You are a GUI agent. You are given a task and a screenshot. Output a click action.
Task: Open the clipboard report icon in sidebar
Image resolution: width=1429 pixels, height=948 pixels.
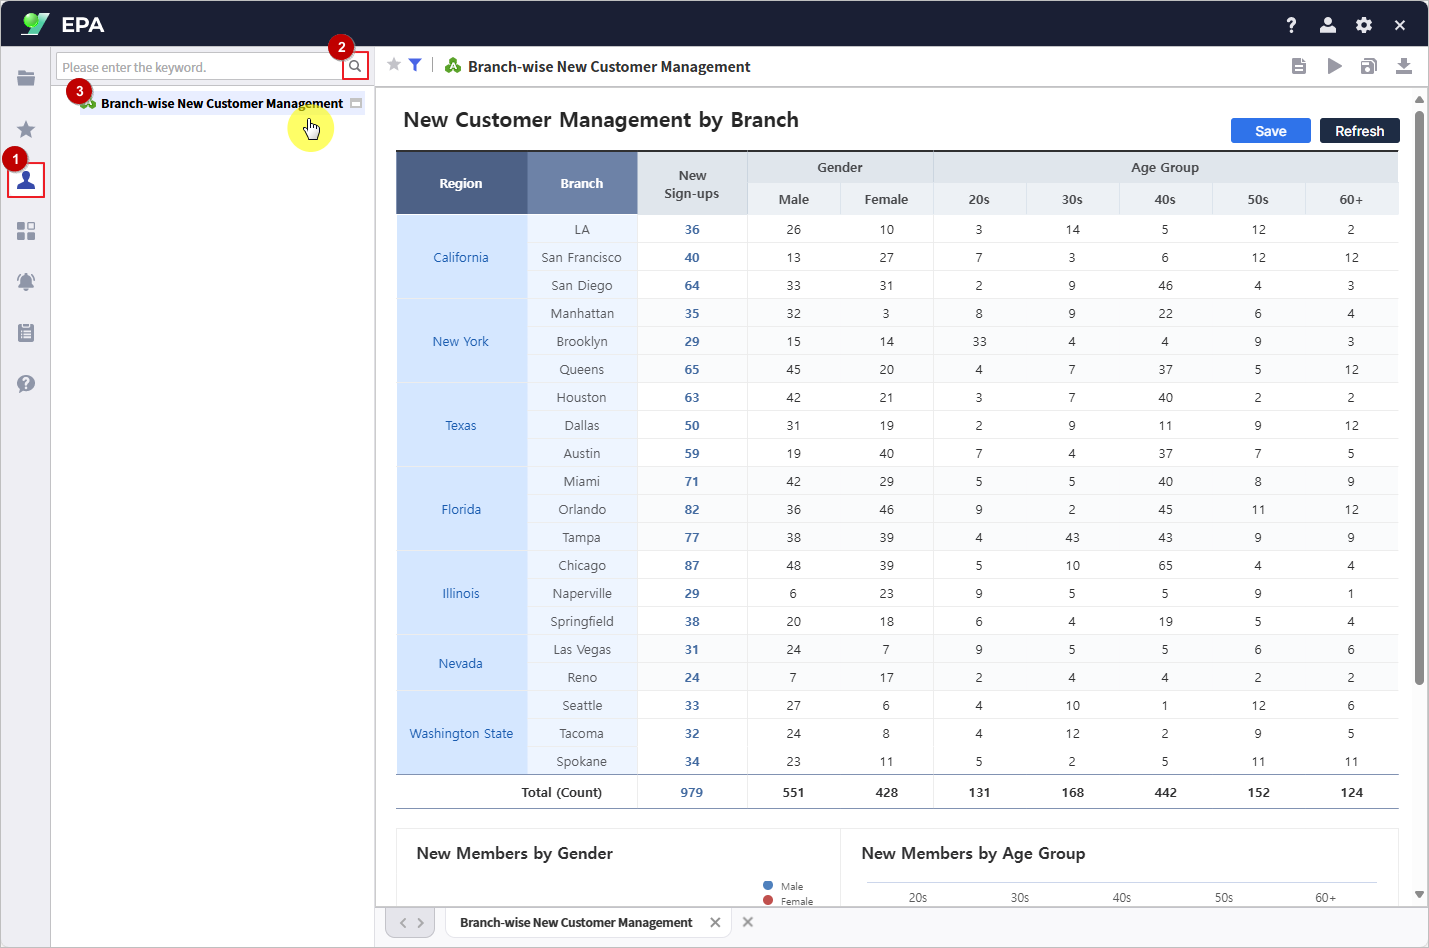(x=25, y=332)
